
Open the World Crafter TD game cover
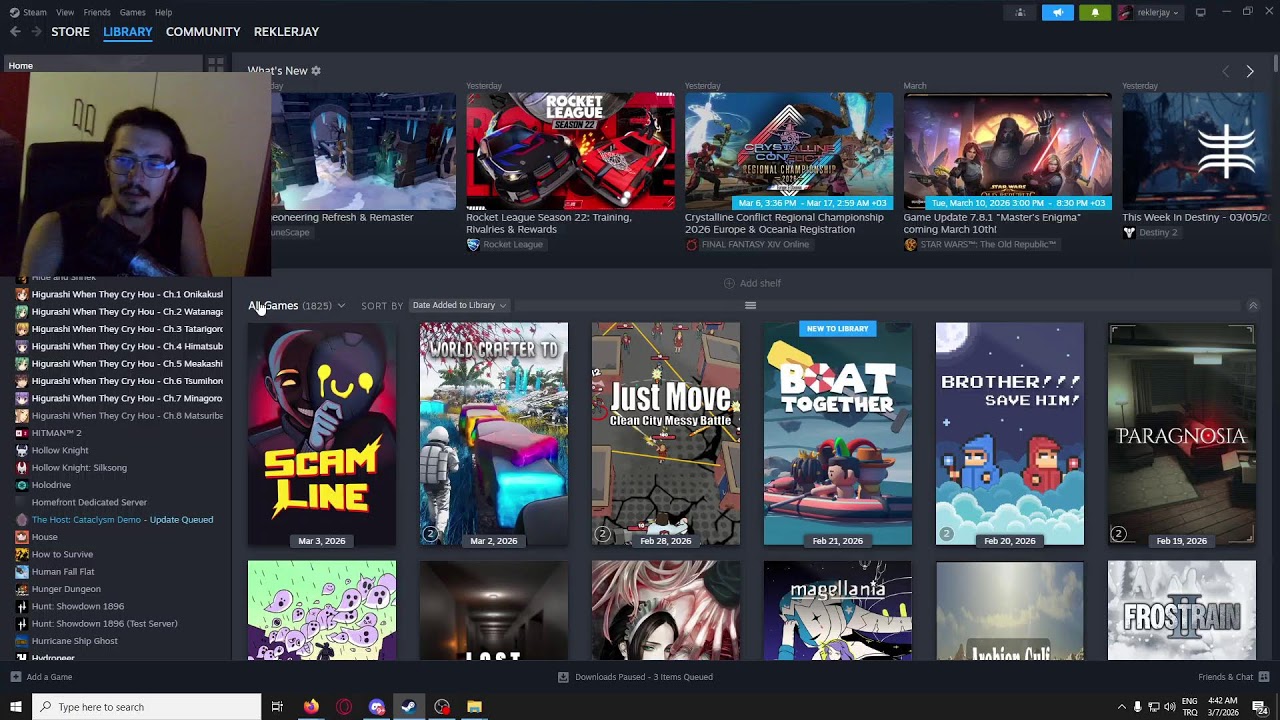tap(494, 434)
